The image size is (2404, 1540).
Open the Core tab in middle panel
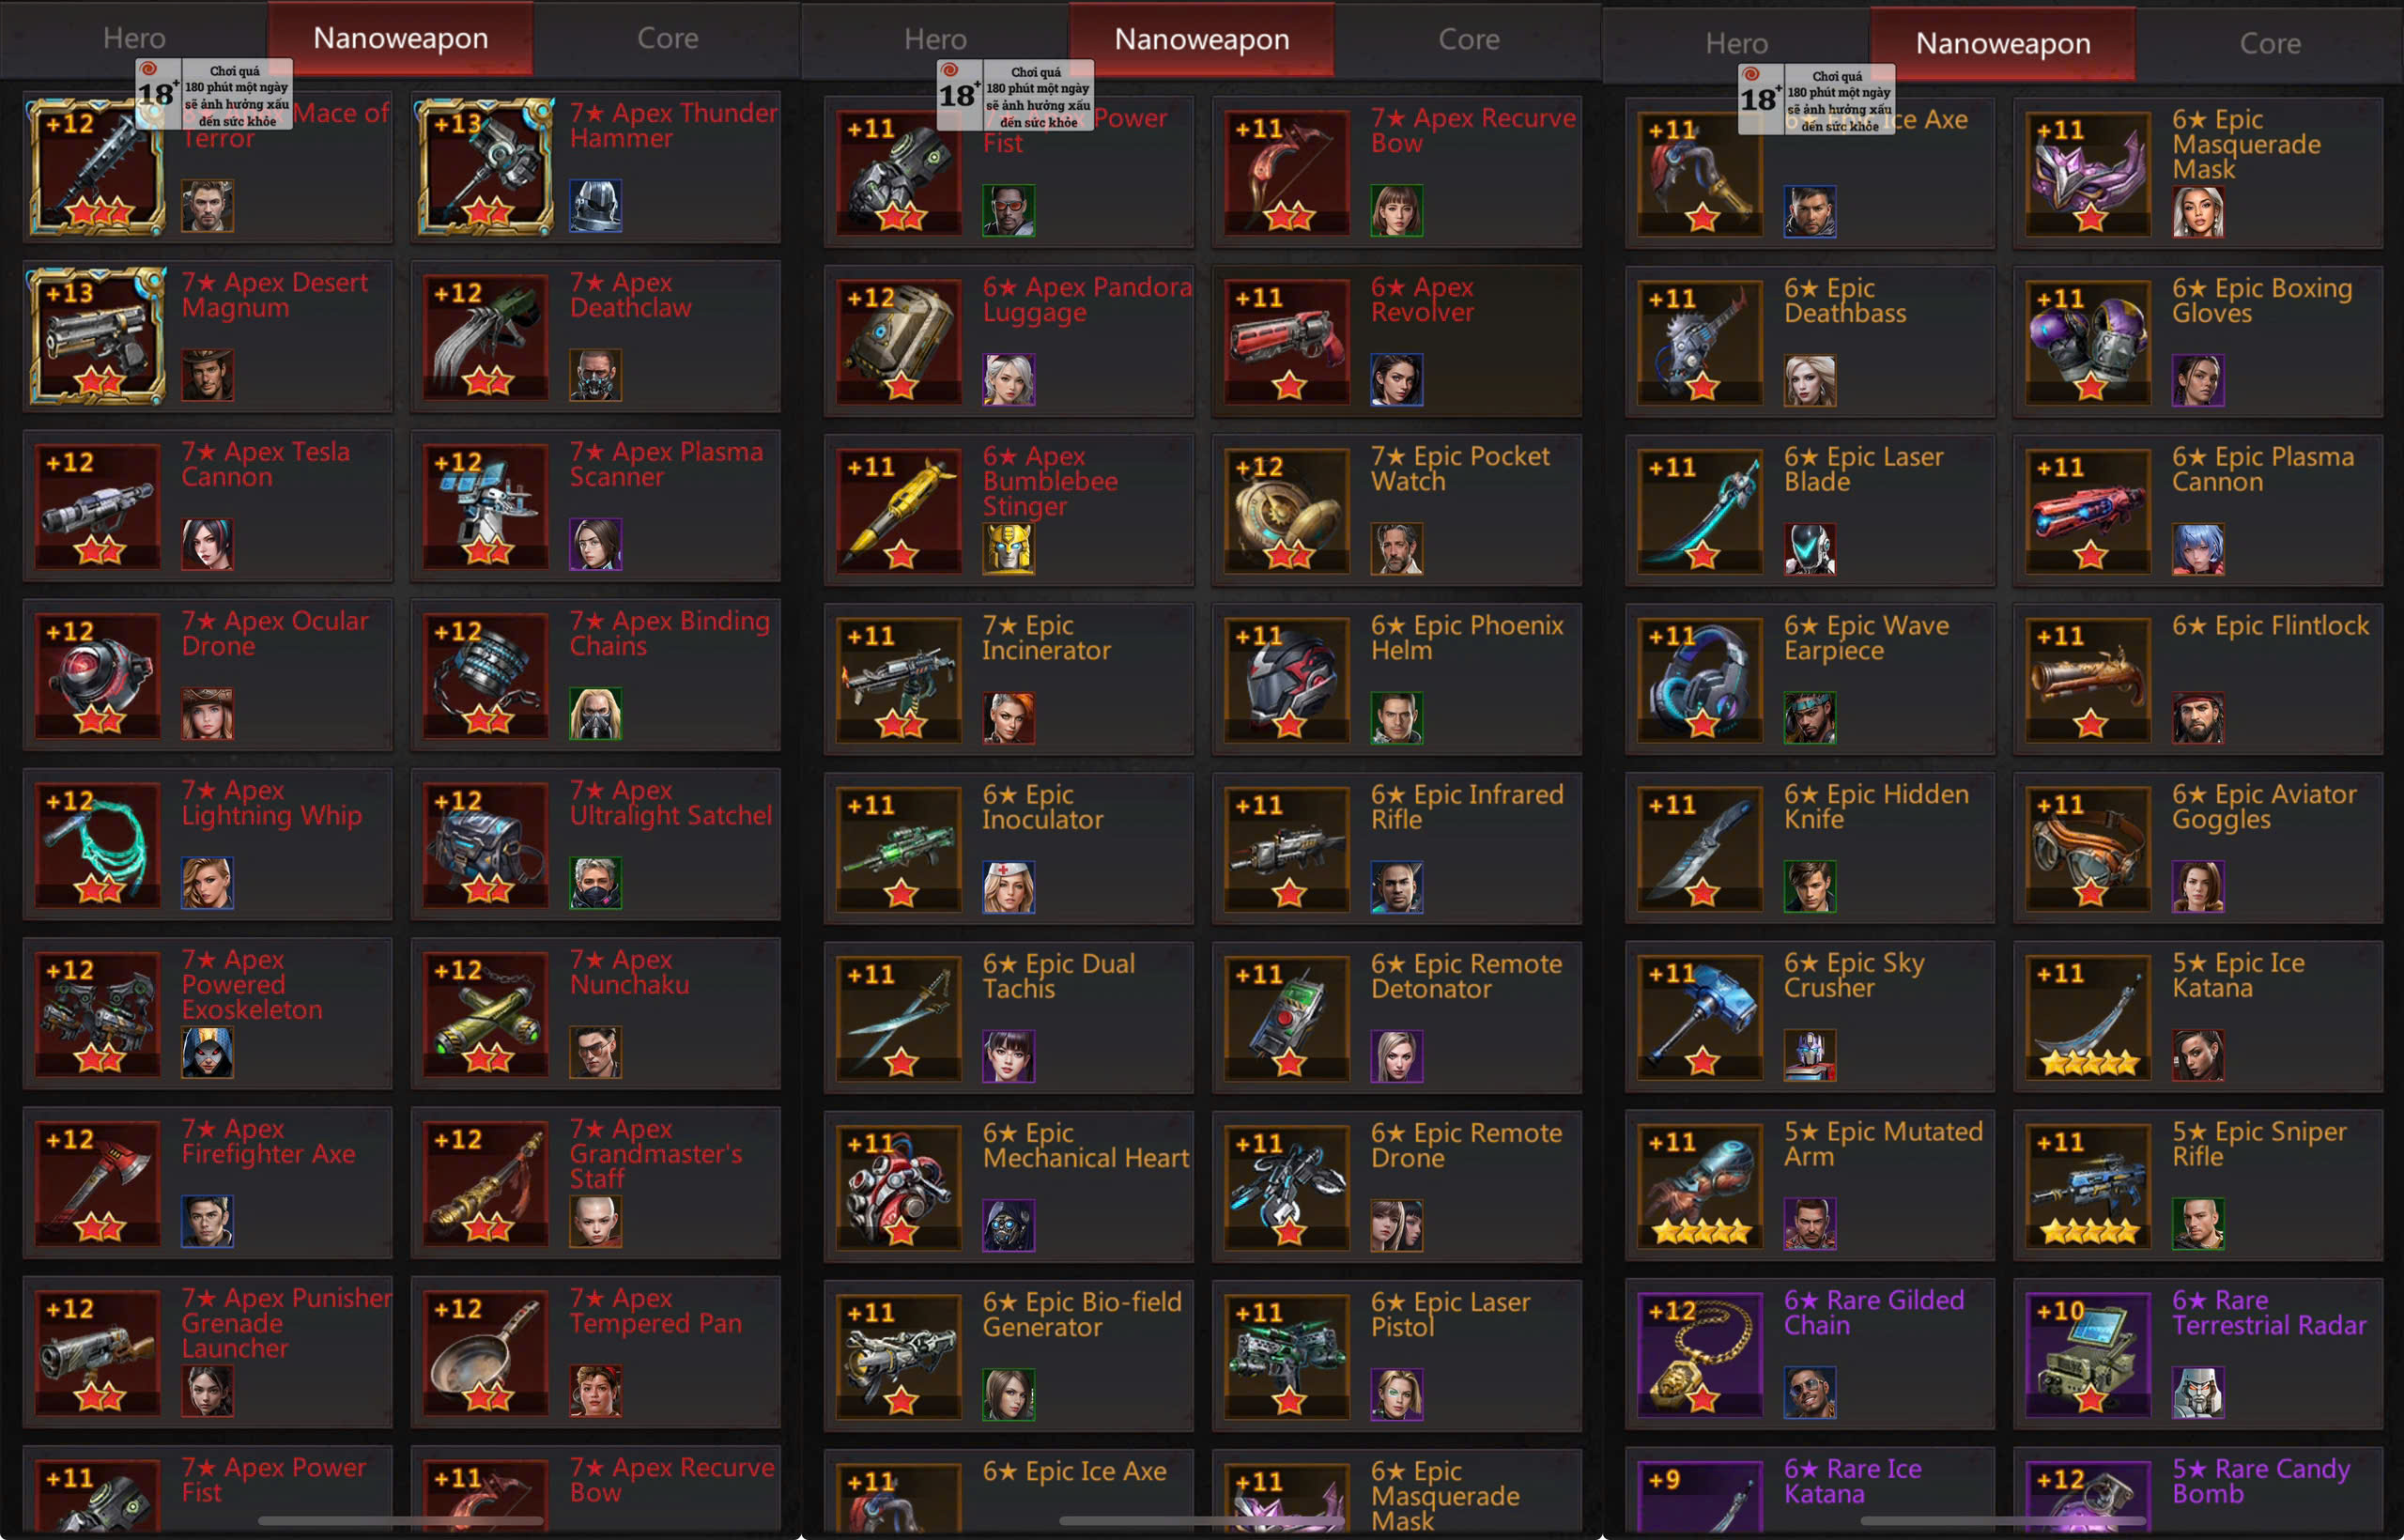pos(1468,39)
